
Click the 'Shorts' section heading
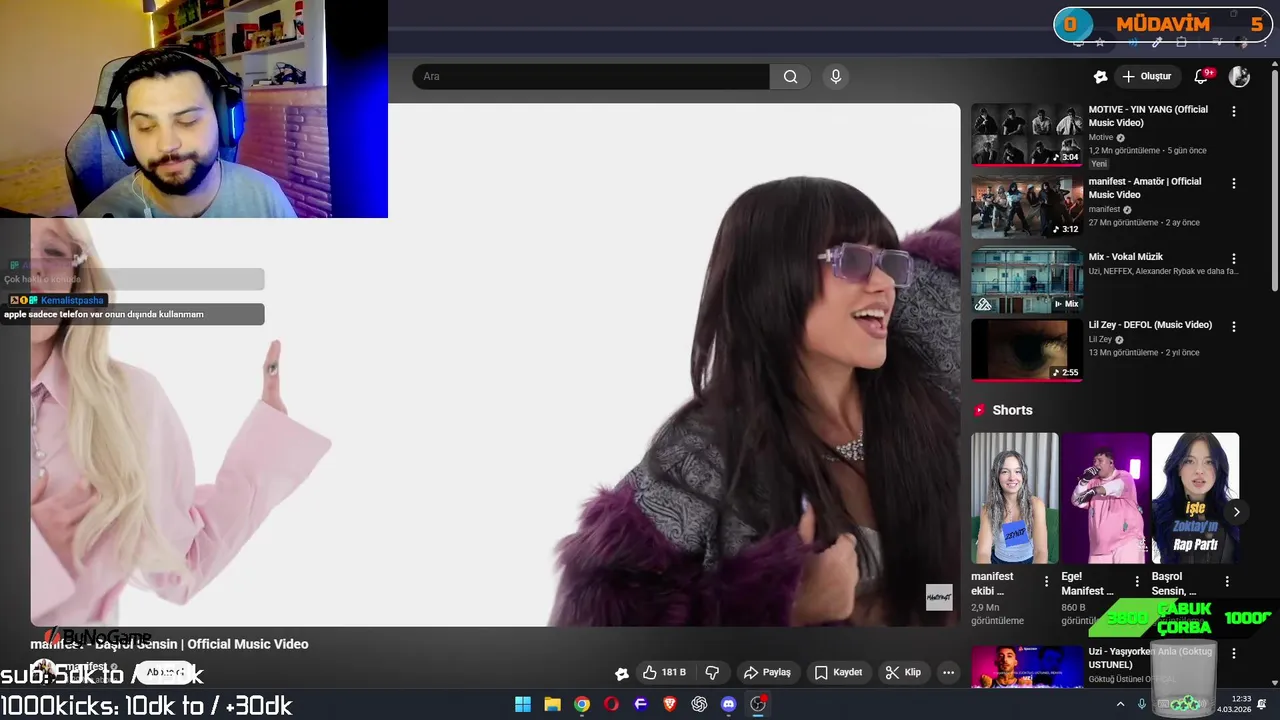pyautogui.click(x=1012, y=411)
